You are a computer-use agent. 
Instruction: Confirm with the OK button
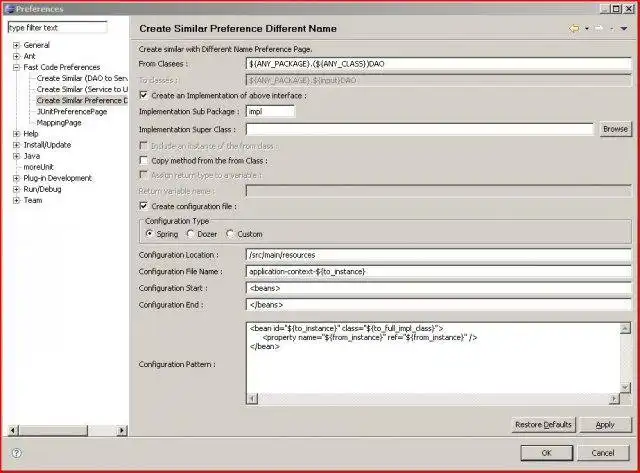click(547, 453)
